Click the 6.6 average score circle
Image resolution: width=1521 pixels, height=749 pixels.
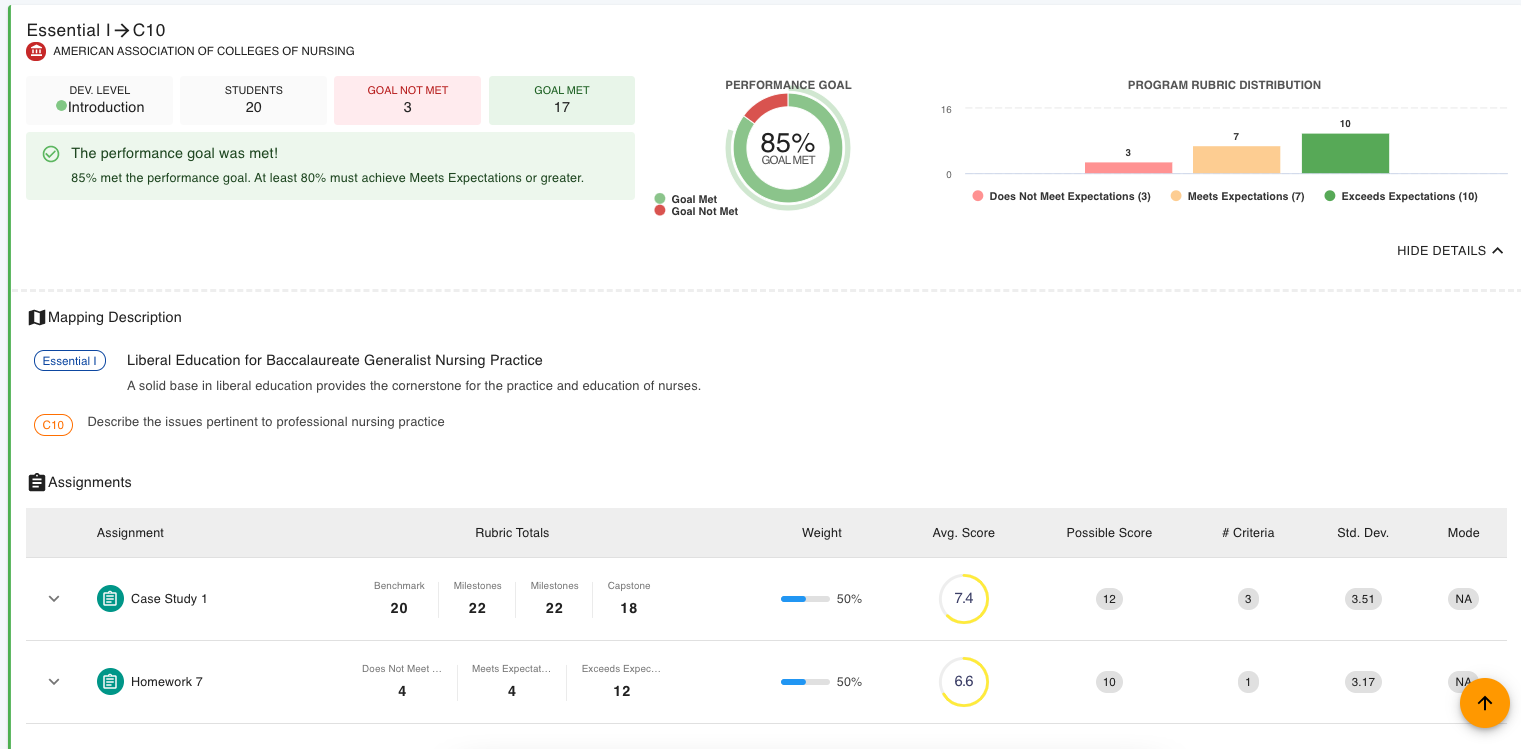(x=964, y=682)
